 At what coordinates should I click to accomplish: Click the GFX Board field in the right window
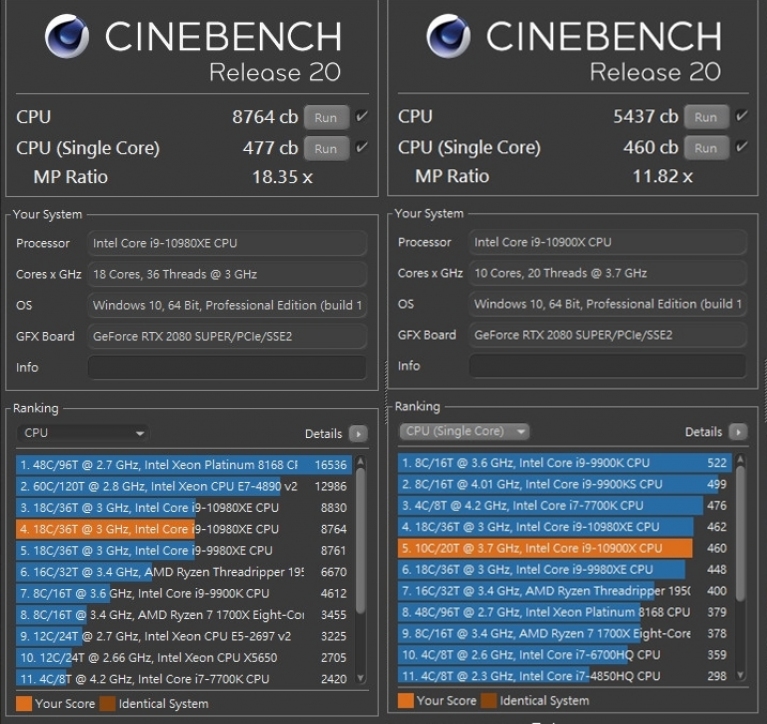pyautogui.click(x=608, y=335)
